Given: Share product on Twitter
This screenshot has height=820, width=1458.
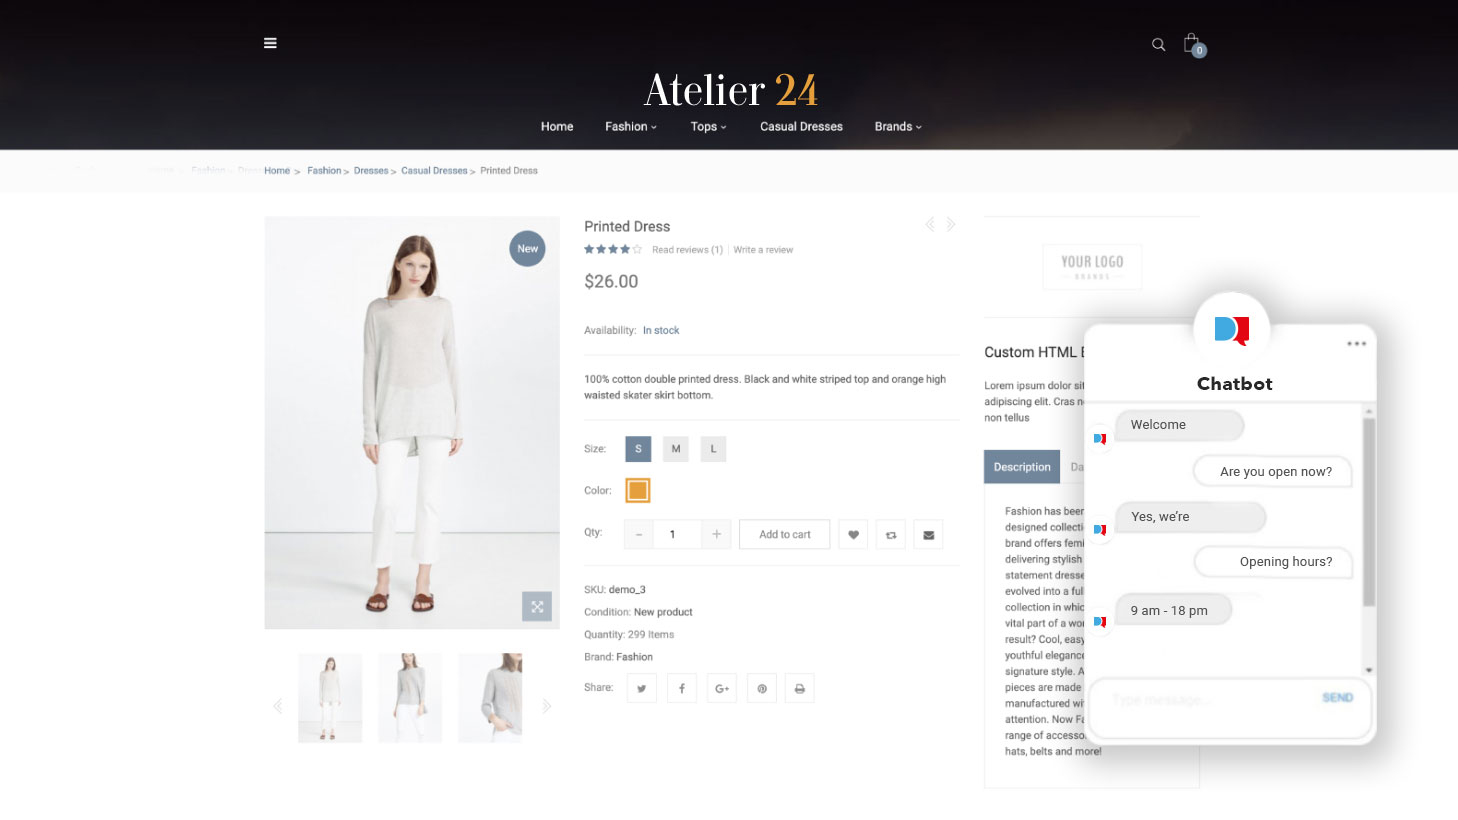Looking at the screenshot, I should 642,688.
